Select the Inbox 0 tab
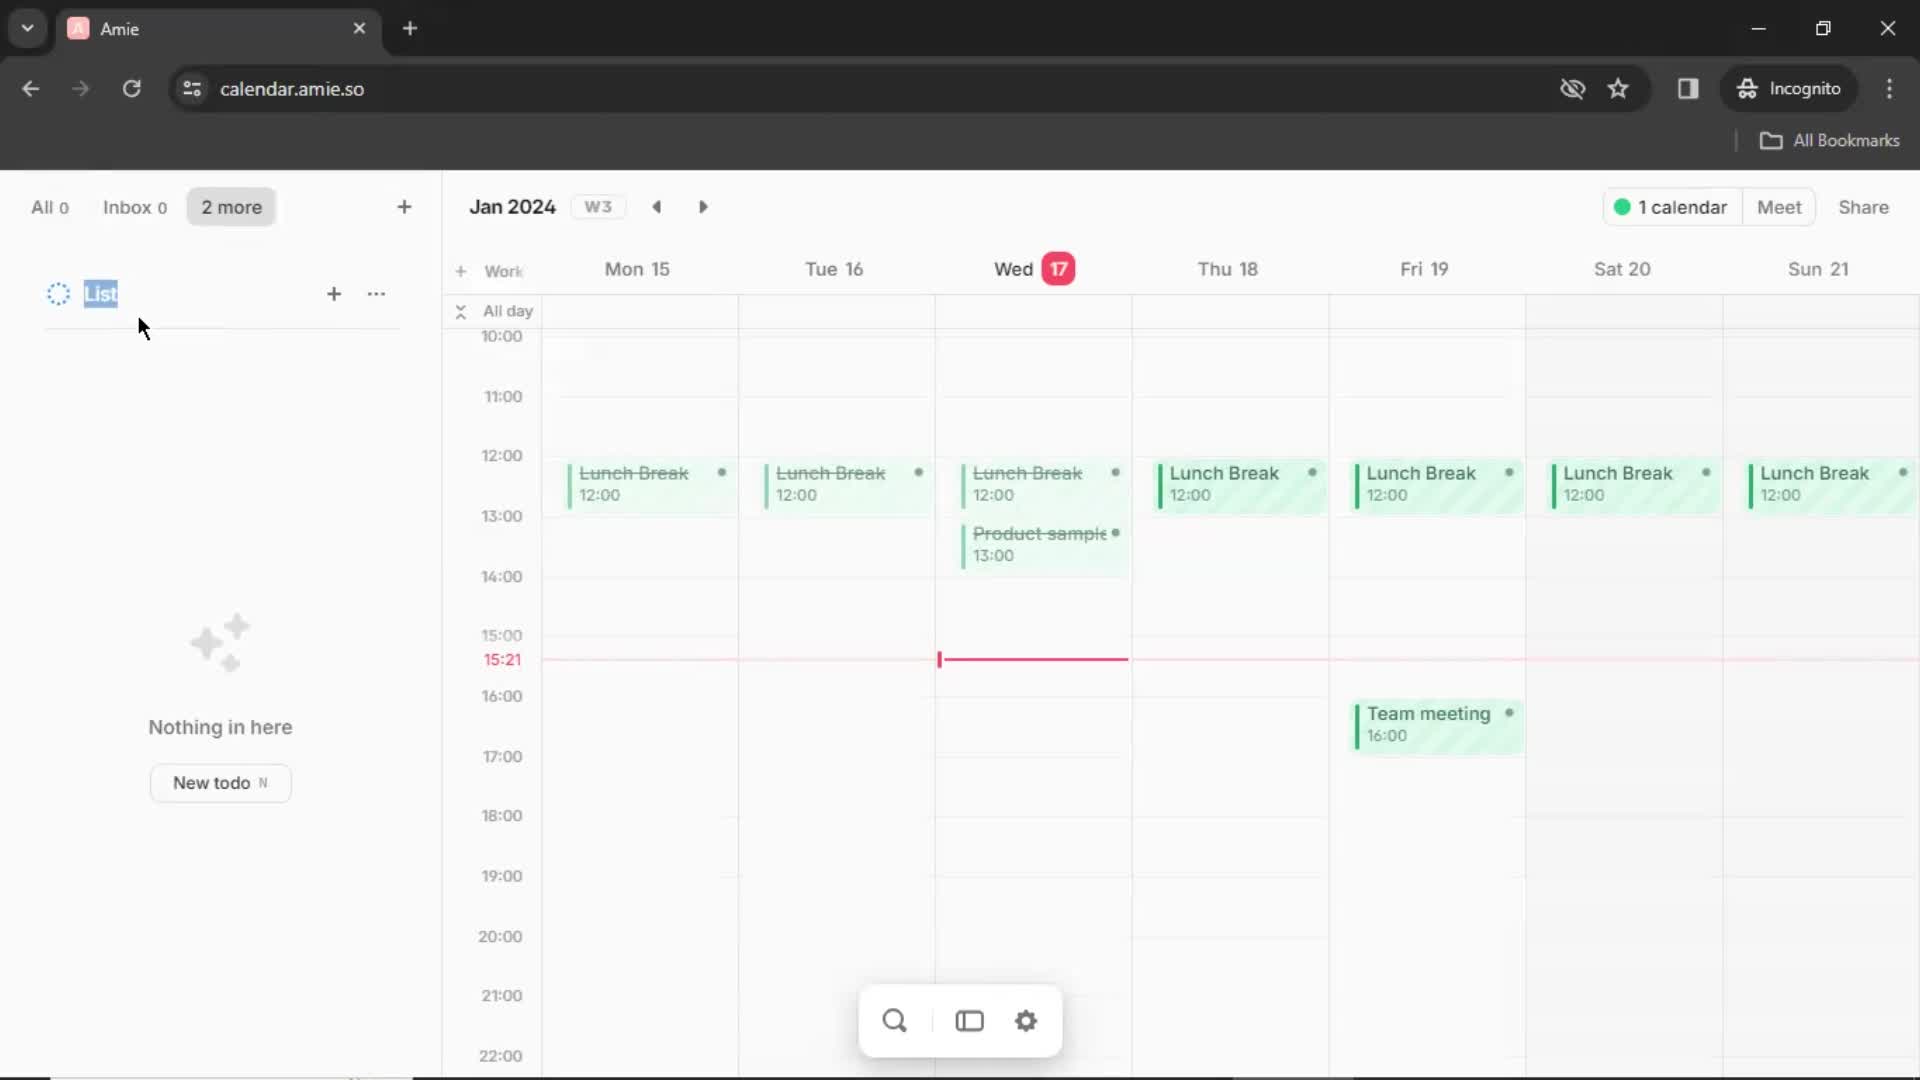This screenshot has height=1080, width=1920. coord(133,207)
